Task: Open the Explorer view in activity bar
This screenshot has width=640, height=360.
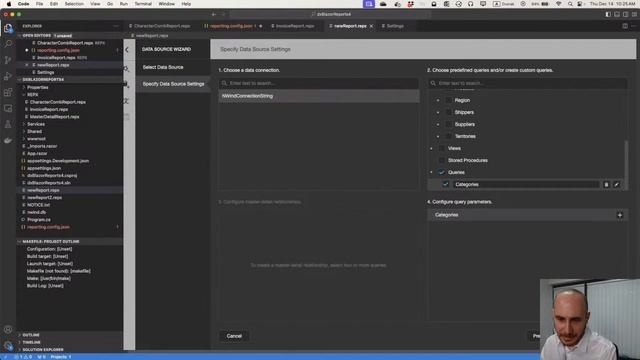Action: 8,28
